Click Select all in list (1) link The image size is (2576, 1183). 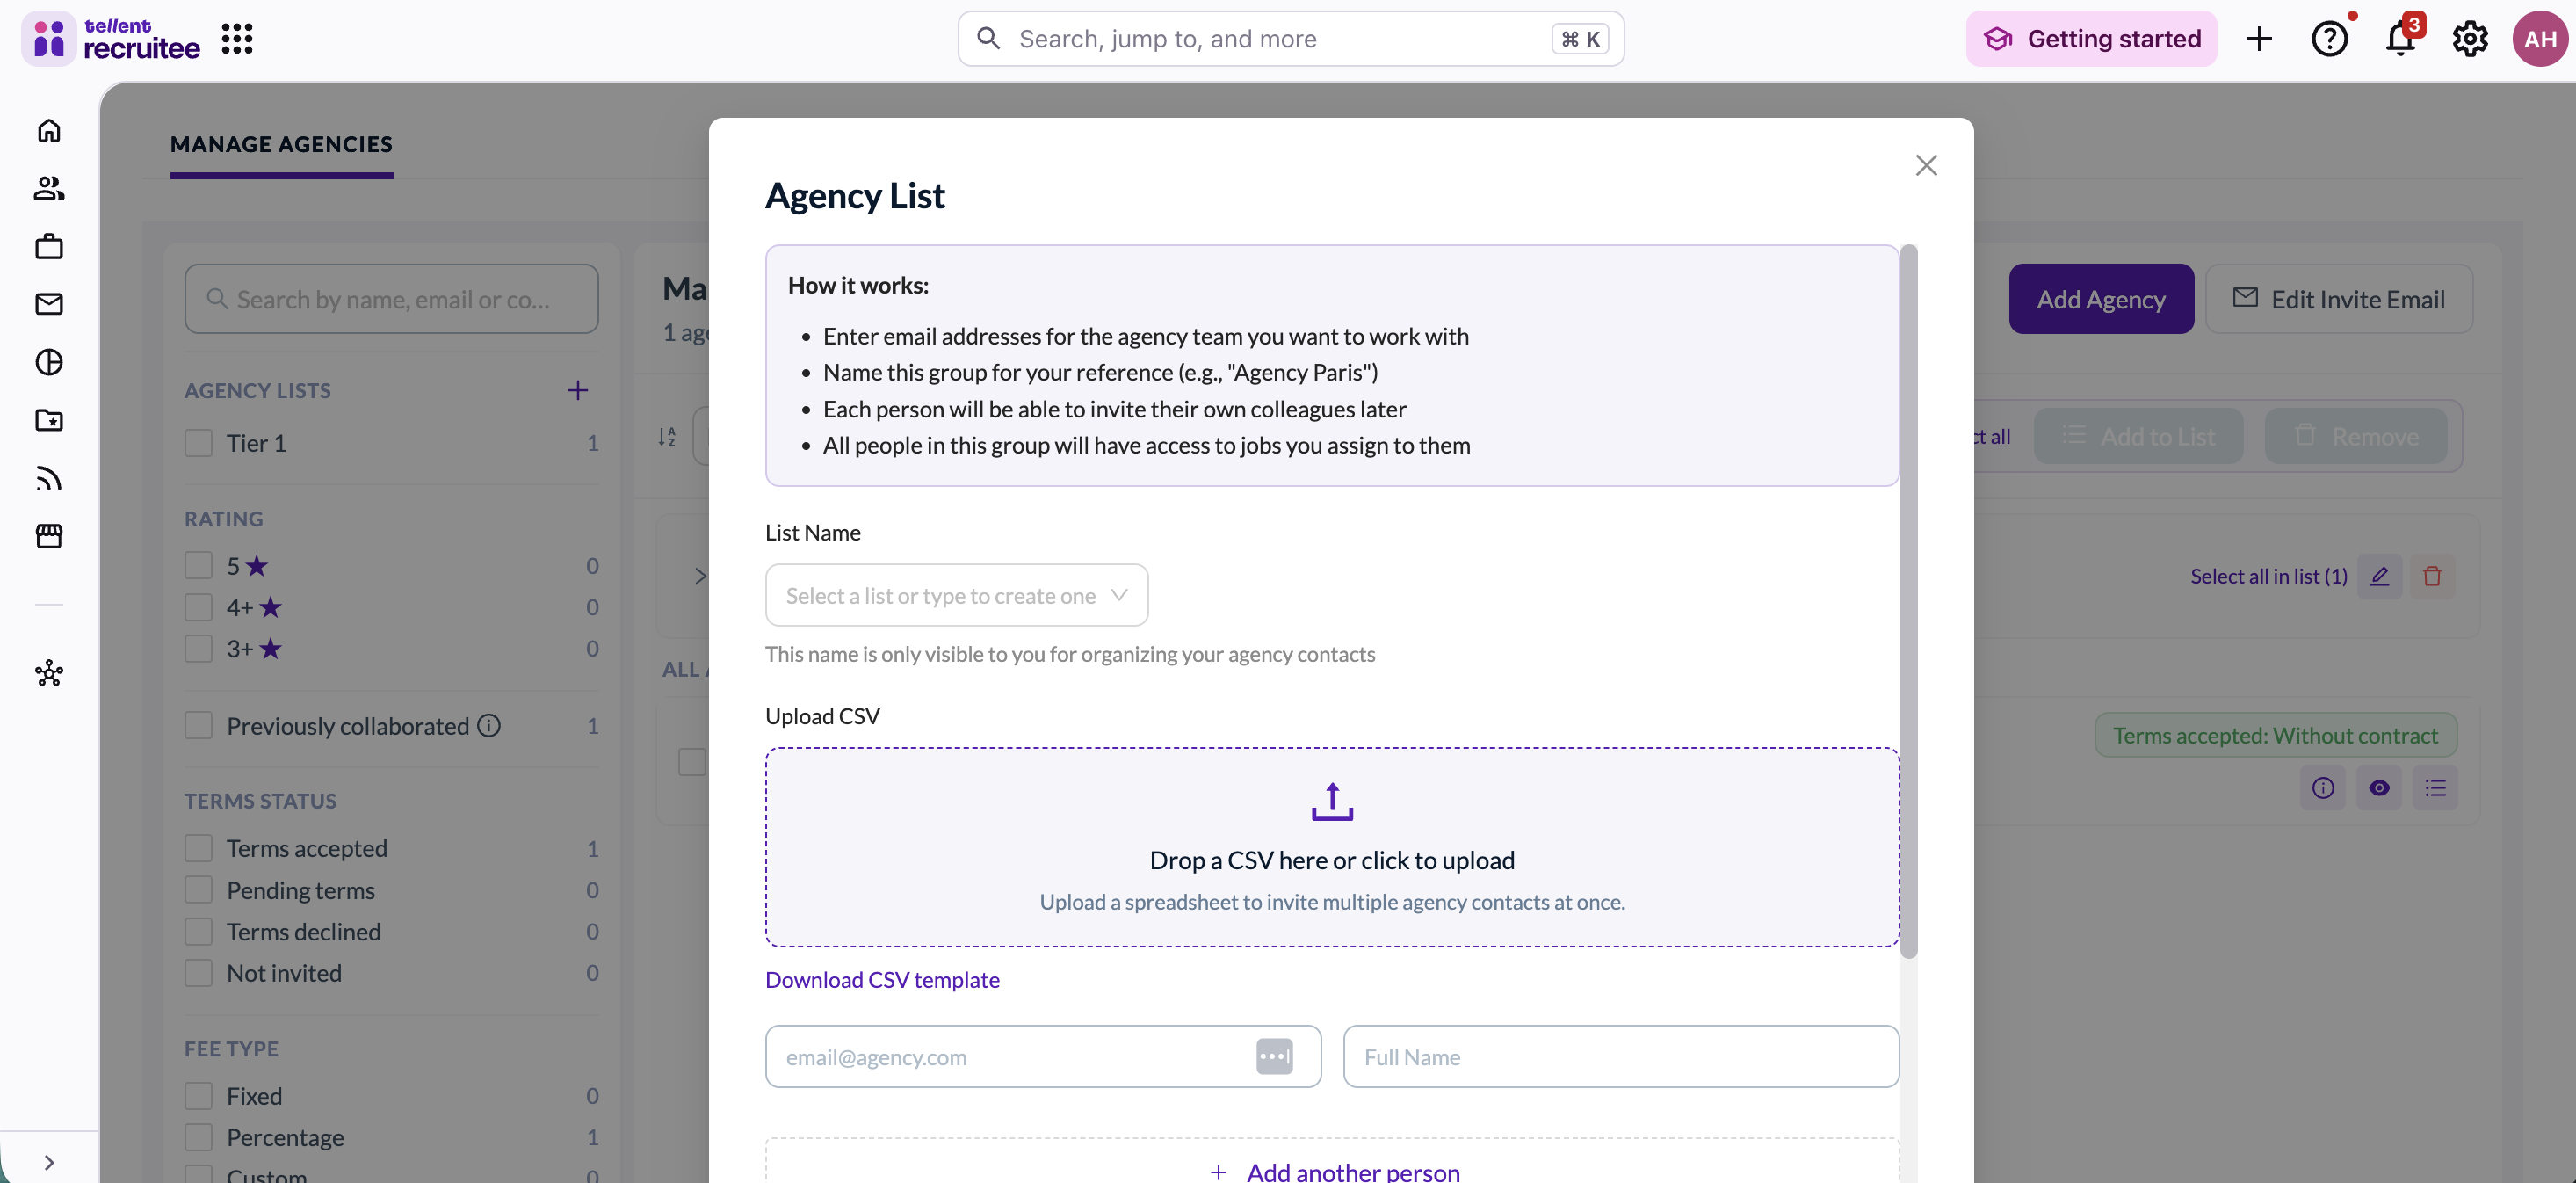[2268, 576]
